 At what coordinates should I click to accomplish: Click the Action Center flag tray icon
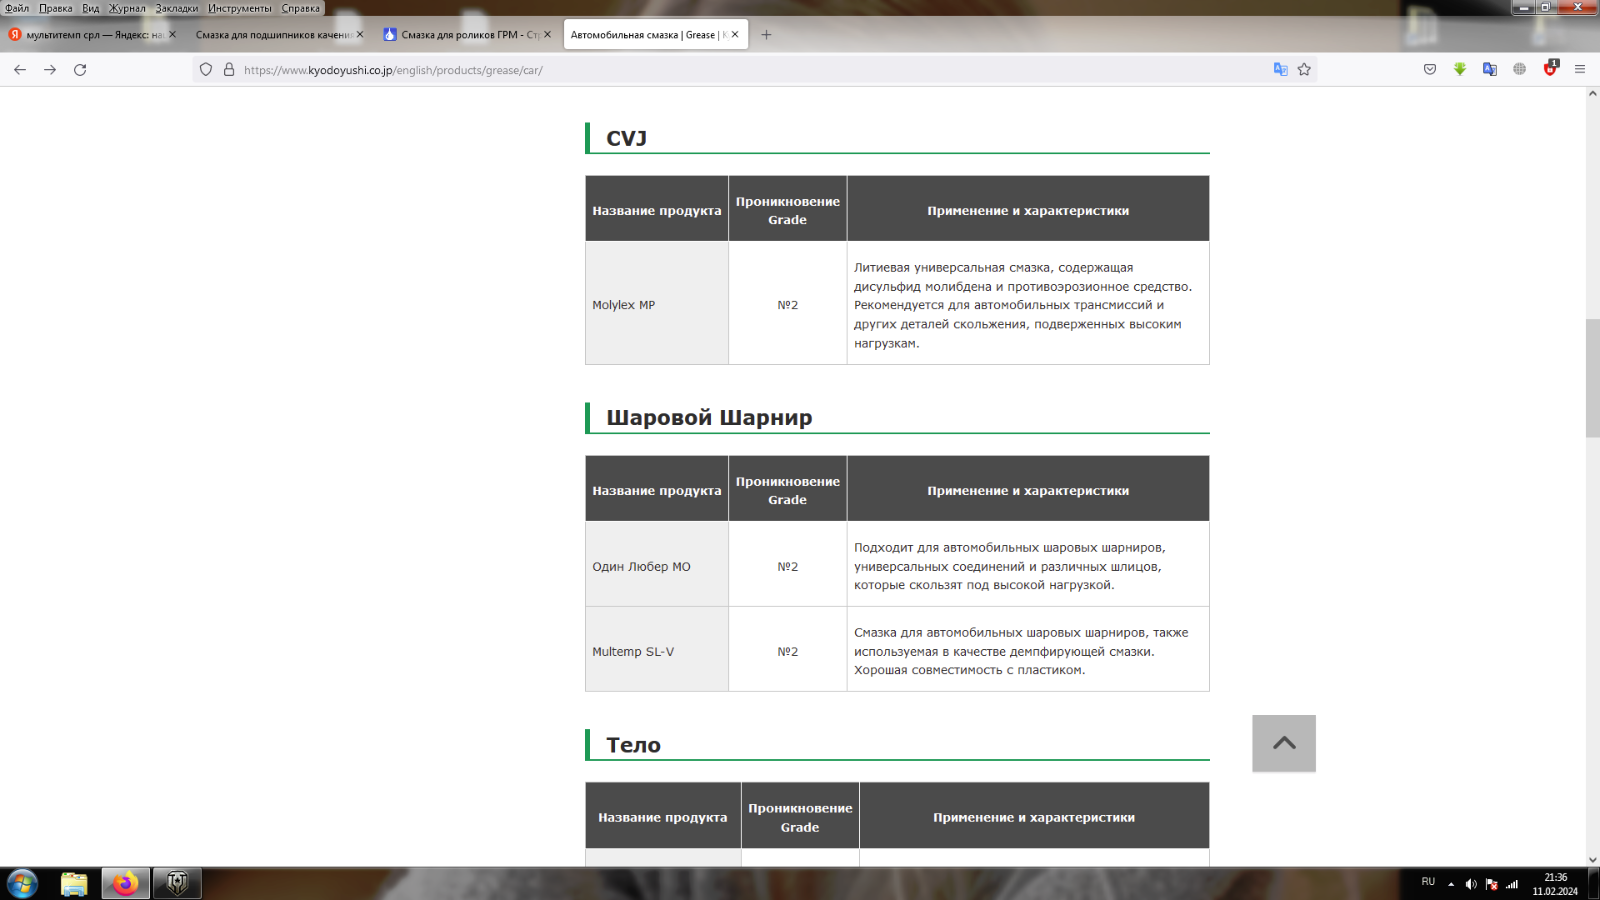click(x=1491, y=884)
